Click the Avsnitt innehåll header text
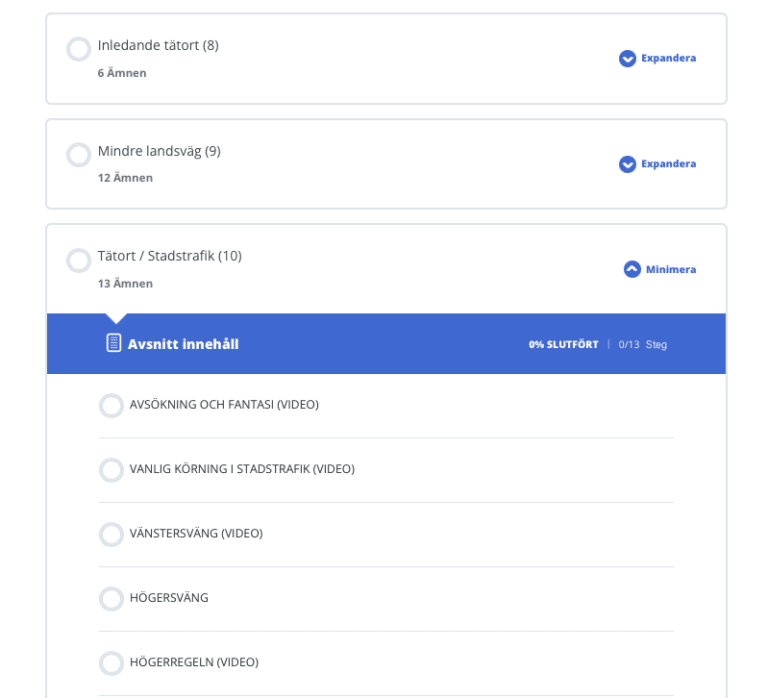Image resolution: width=768 pixels, height=698 pixels. [183, 344]
